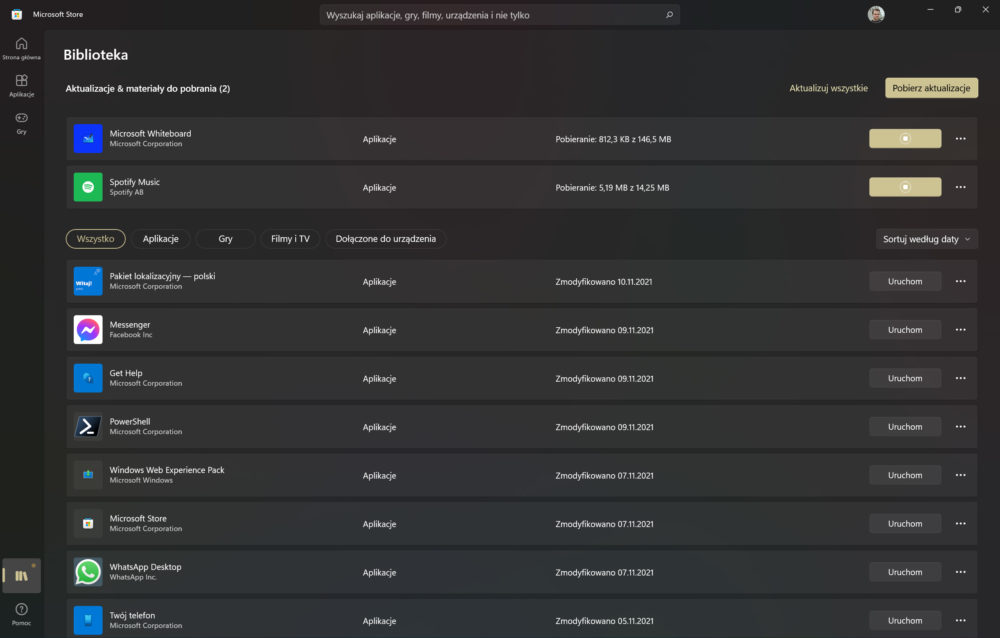Click the Microsoft Store app icon in list
The width and height of the screenshot is (1000, 638).
[x=88, y=524]
